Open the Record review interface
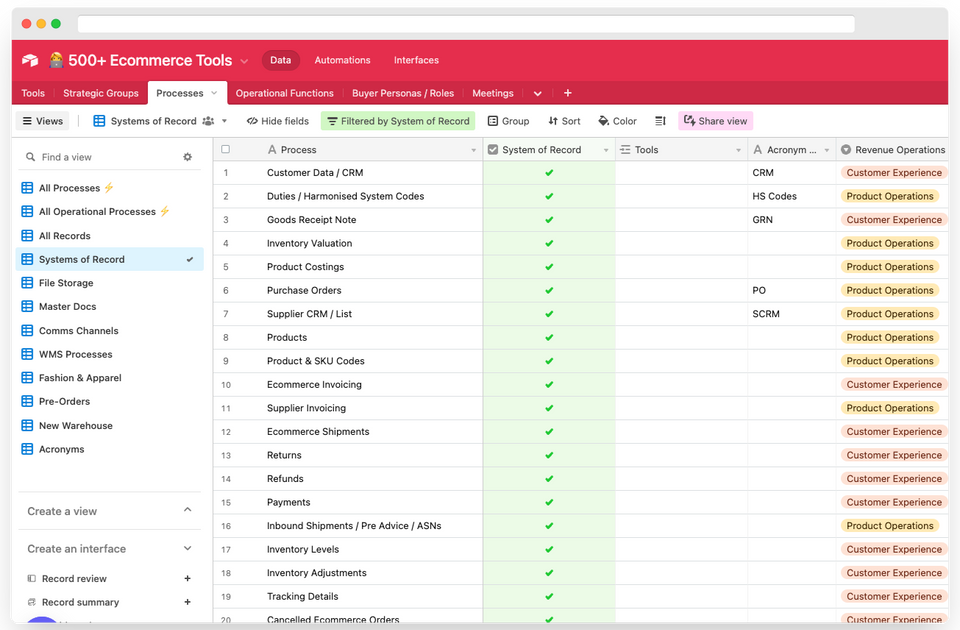 click(x=75, y=578)
